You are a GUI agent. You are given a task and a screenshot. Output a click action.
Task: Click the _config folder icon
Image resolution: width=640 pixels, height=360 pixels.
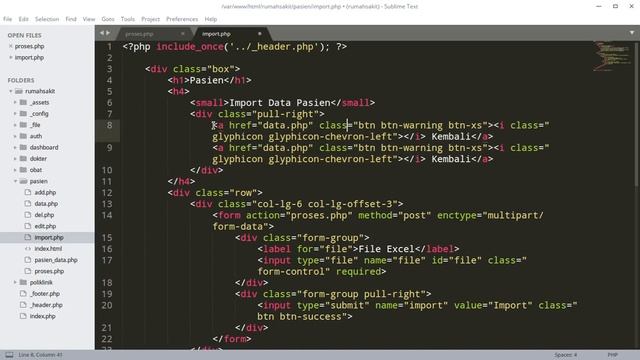click(x=23, y=114)
